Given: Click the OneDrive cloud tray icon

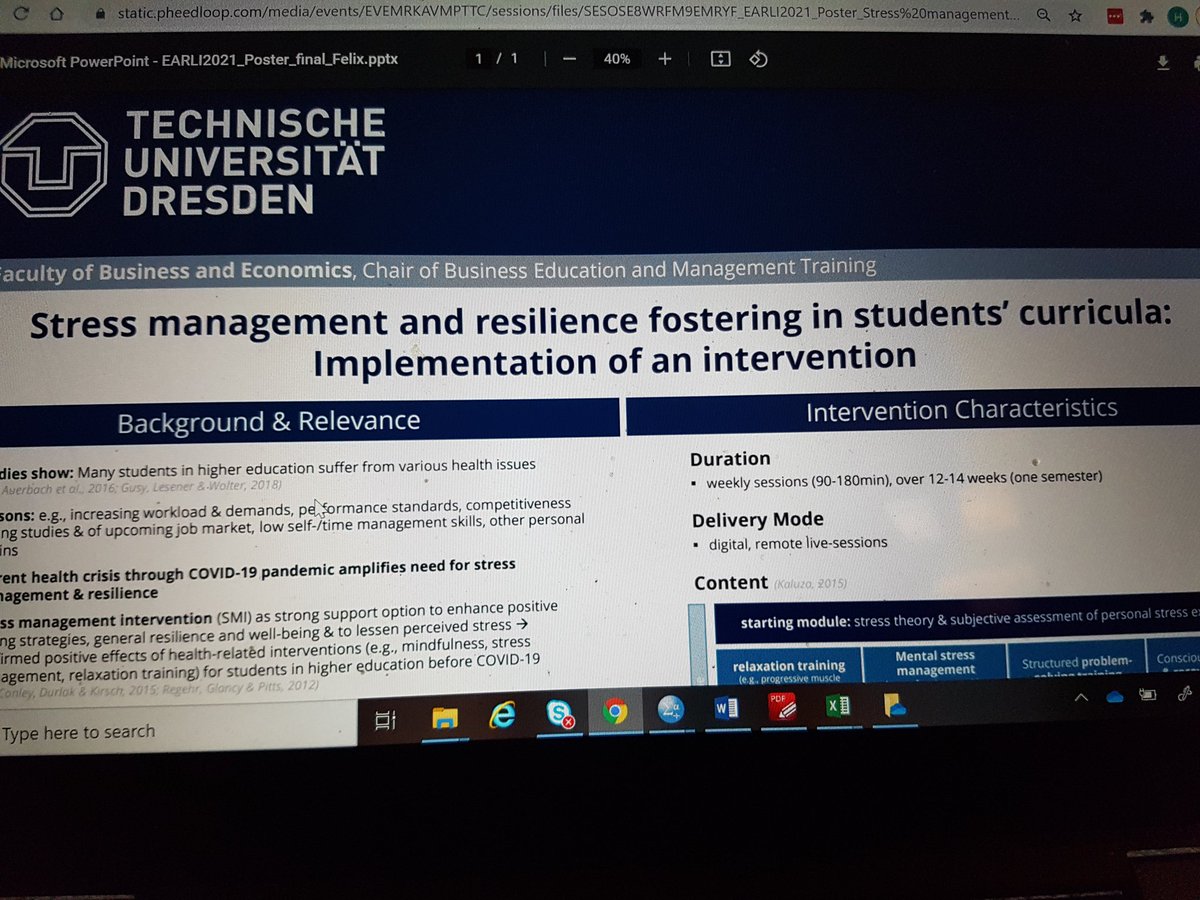Looking at the screenshot, I should pos(1116,697).
